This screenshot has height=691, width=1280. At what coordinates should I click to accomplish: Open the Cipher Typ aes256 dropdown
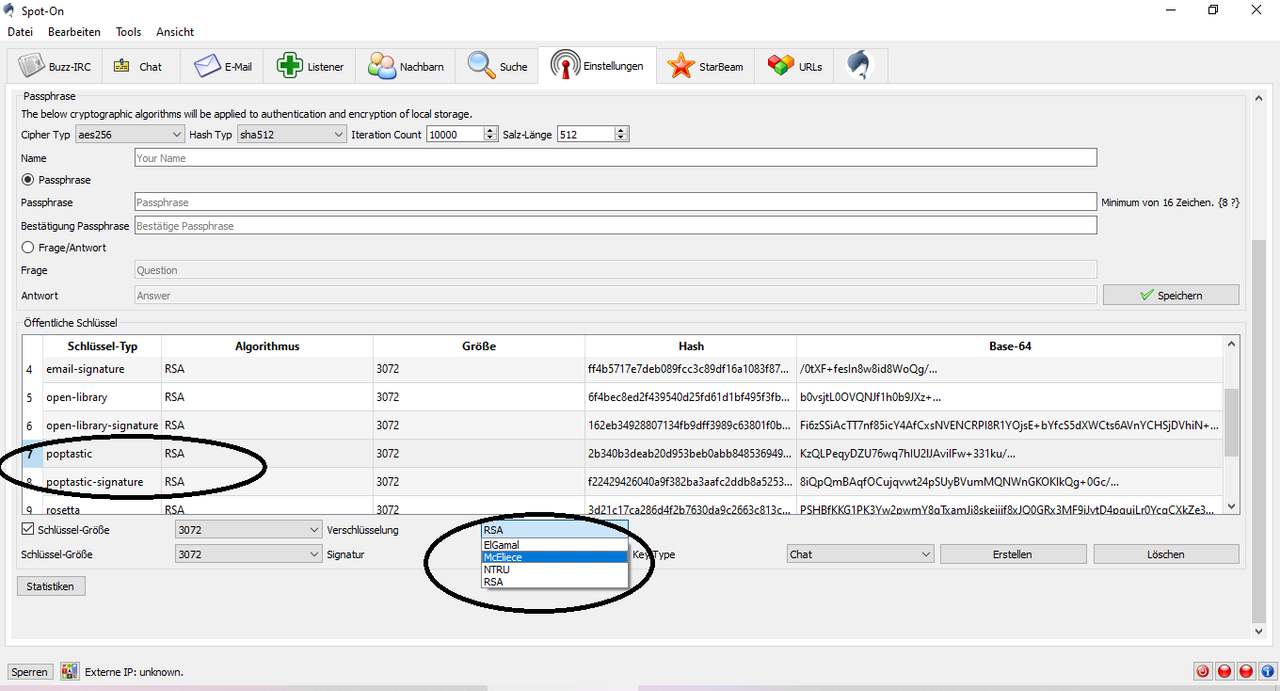click(x=130, y=134)
